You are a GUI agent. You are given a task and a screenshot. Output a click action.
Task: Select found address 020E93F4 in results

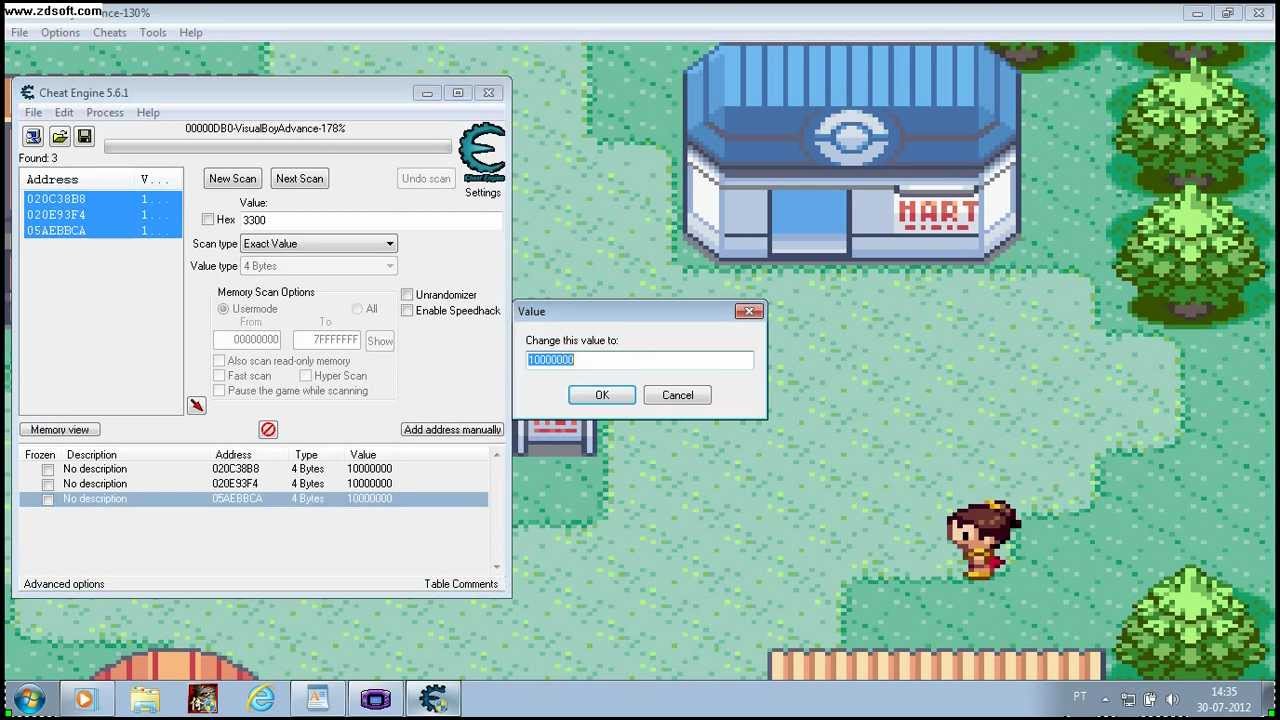point(101,215)
